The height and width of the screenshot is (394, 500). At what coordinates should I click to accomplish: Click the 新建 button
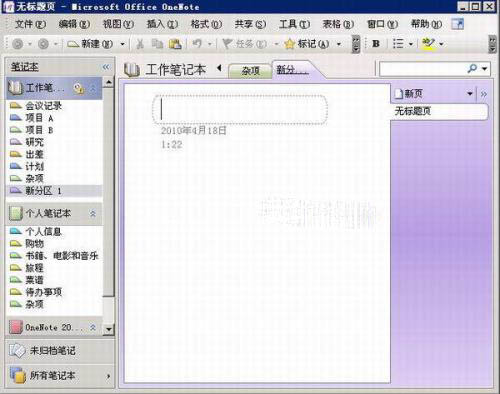[90, 44]
